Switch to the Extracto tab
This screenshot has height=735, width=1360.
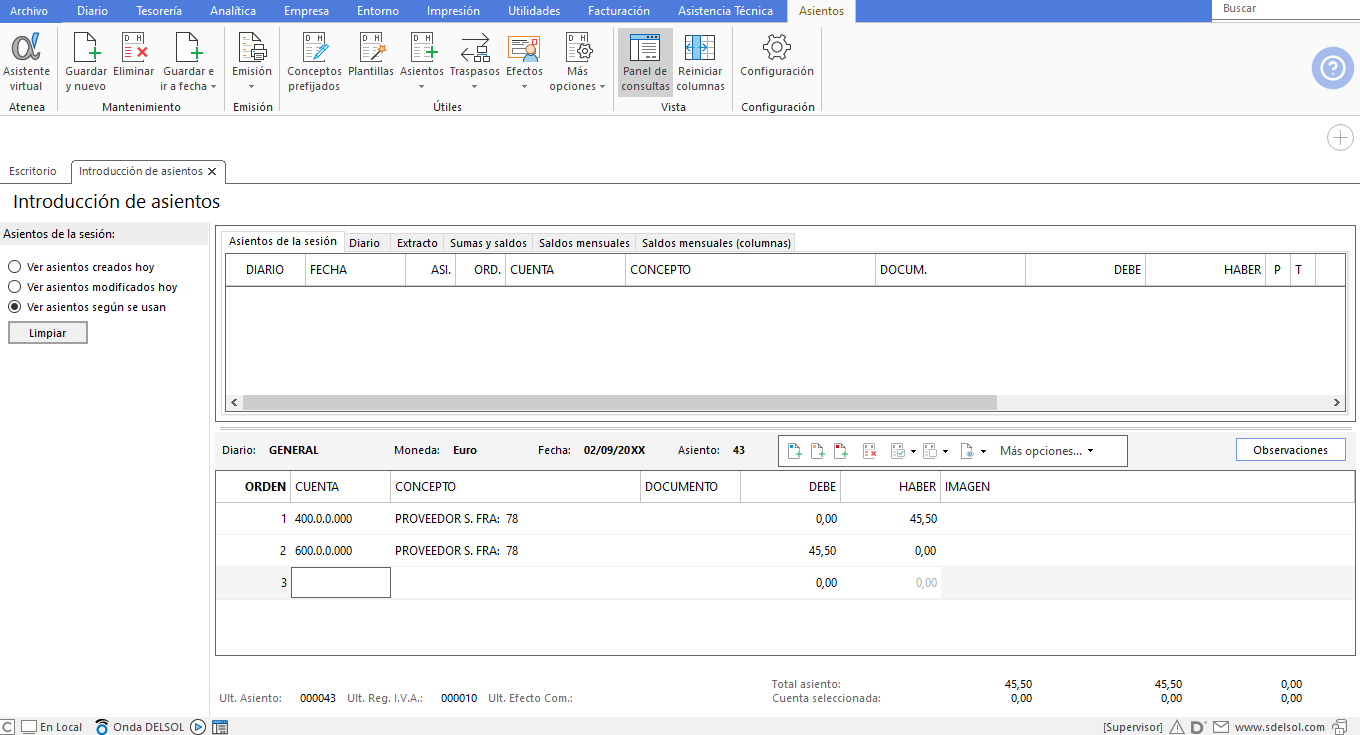pyautogui.click(x=417, y=243)
